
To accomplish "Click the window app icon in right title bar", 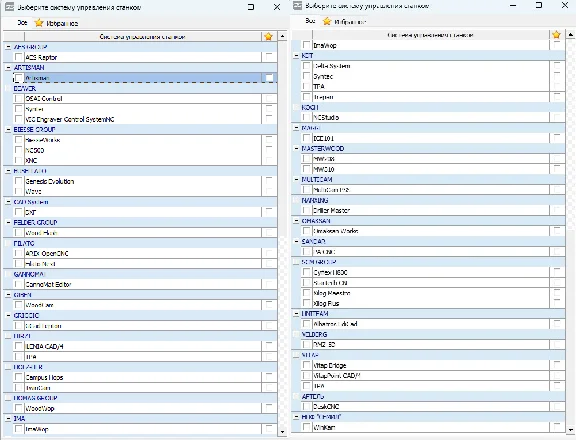I will [x=298, y=5].
